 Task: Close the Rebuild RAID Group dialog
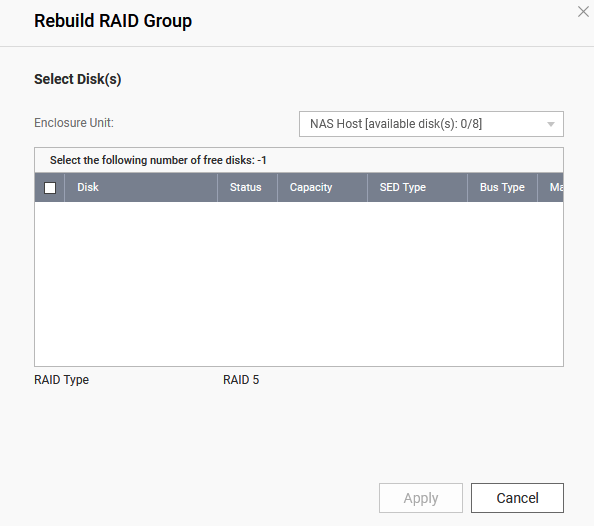pyautogui.click(x=583, y=12)
